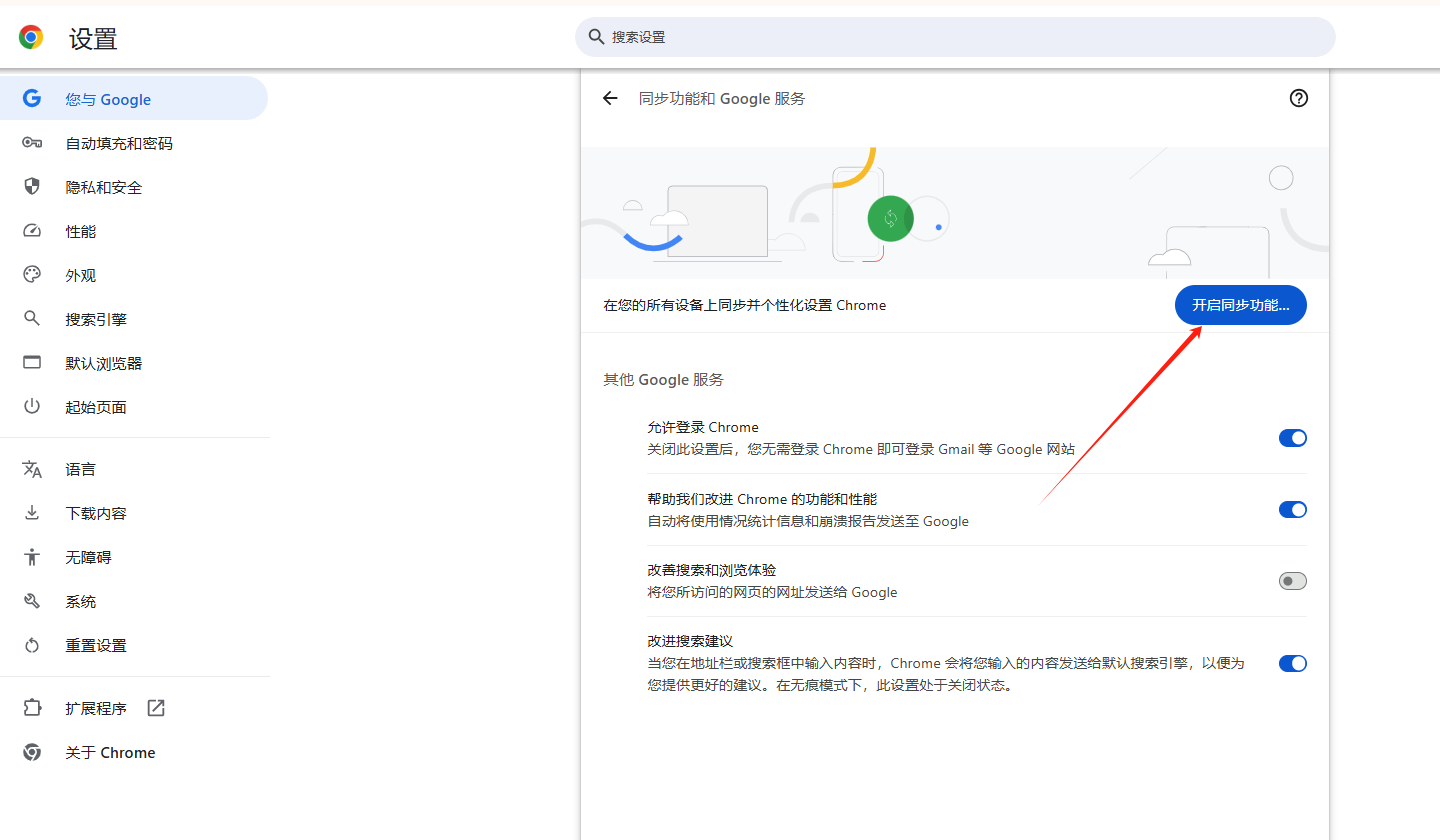Image resolution: width=1440 pixels, height=840 pixels.
Task: Open 默认浏览器 settings section
Action: click(x=134, y=363)
